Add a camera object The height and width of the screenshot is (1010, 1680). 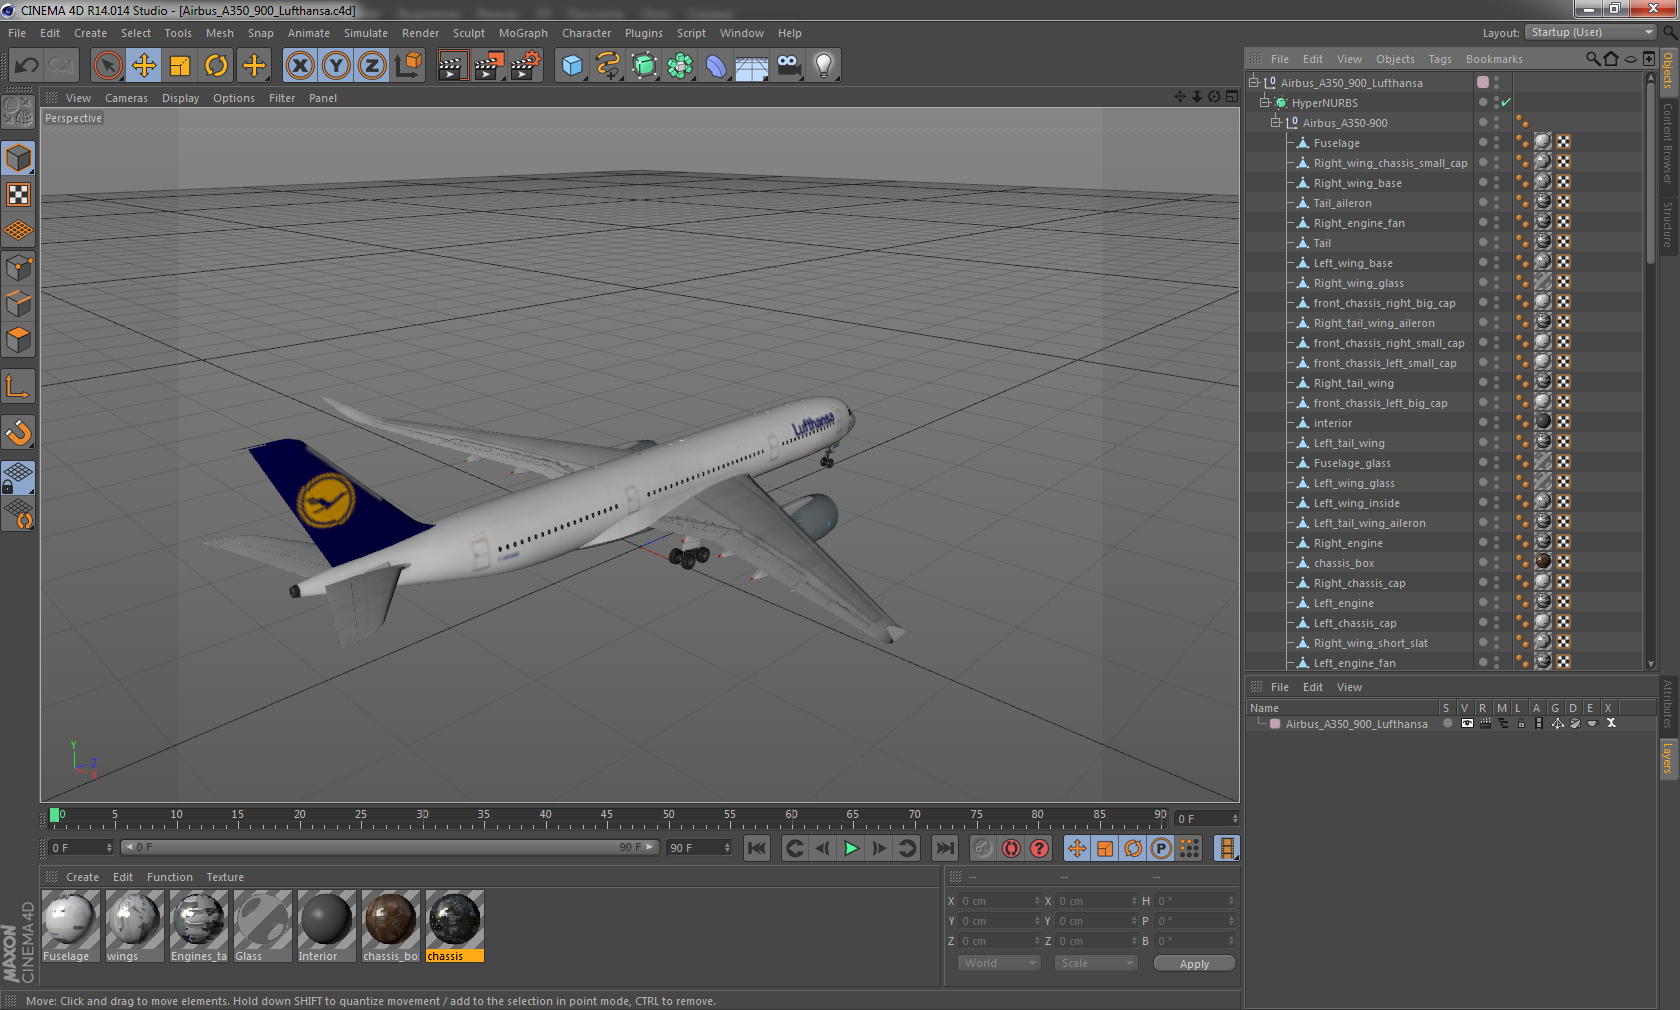pos(788,66)
